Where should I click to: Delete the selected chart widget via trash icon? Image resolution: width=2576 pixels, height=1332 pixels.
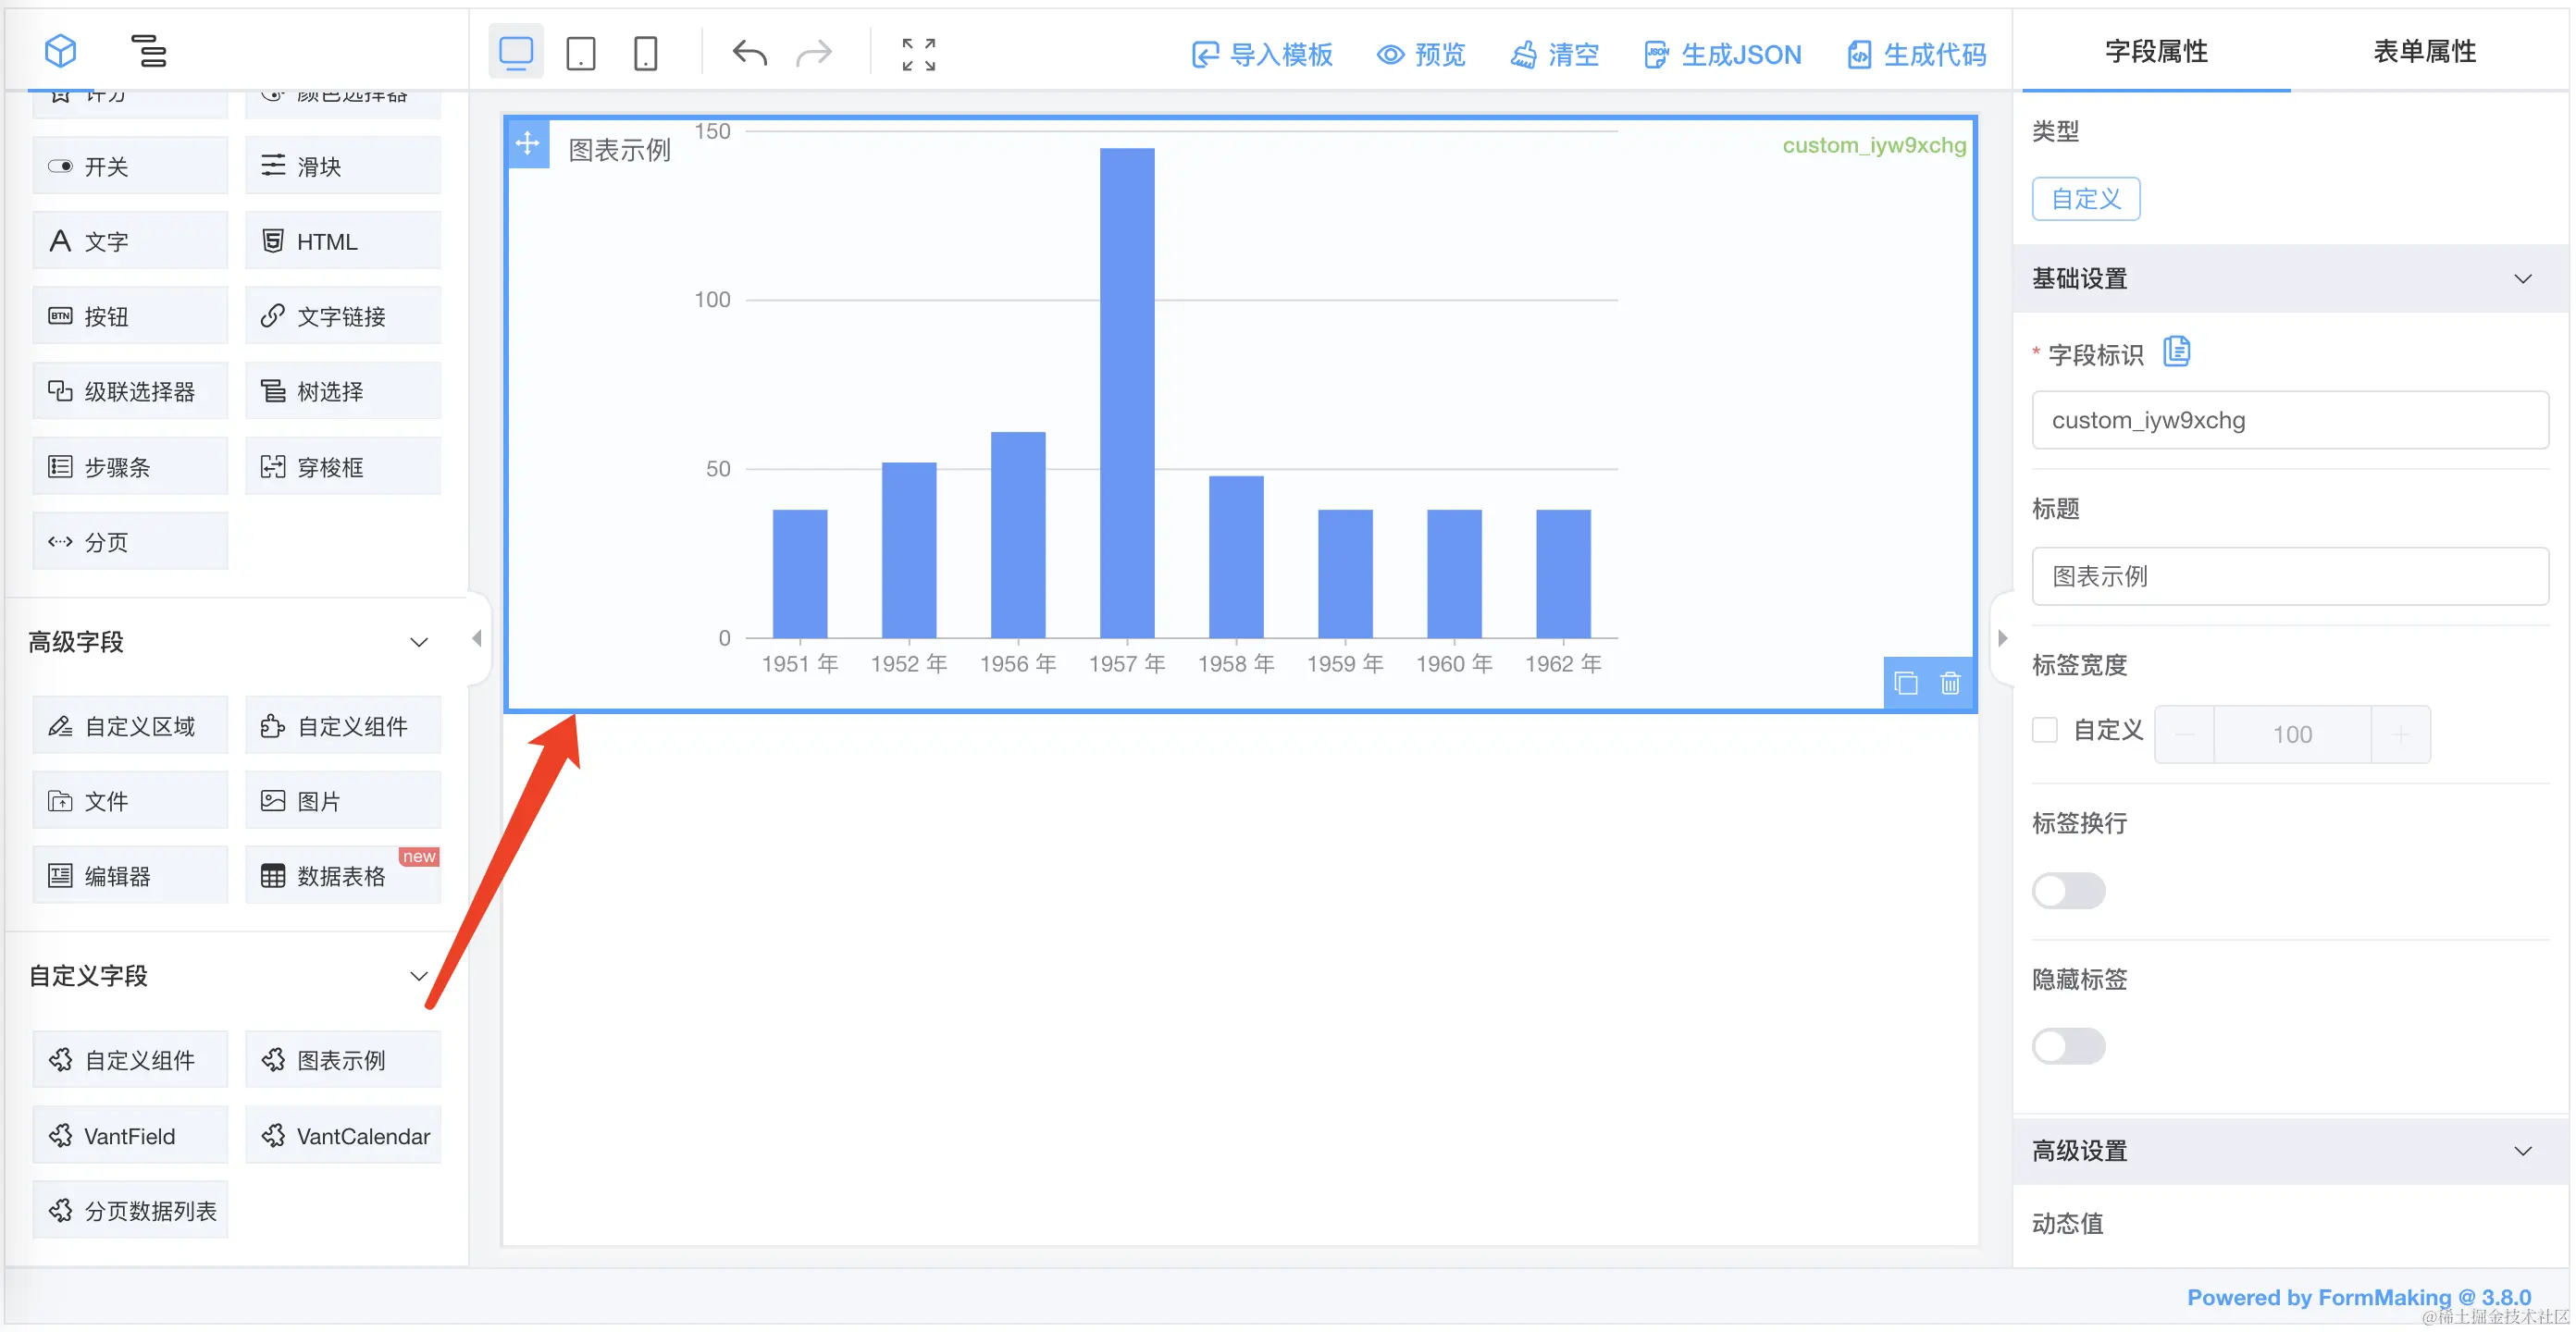pyautogui.click(x=1950, y=684)
